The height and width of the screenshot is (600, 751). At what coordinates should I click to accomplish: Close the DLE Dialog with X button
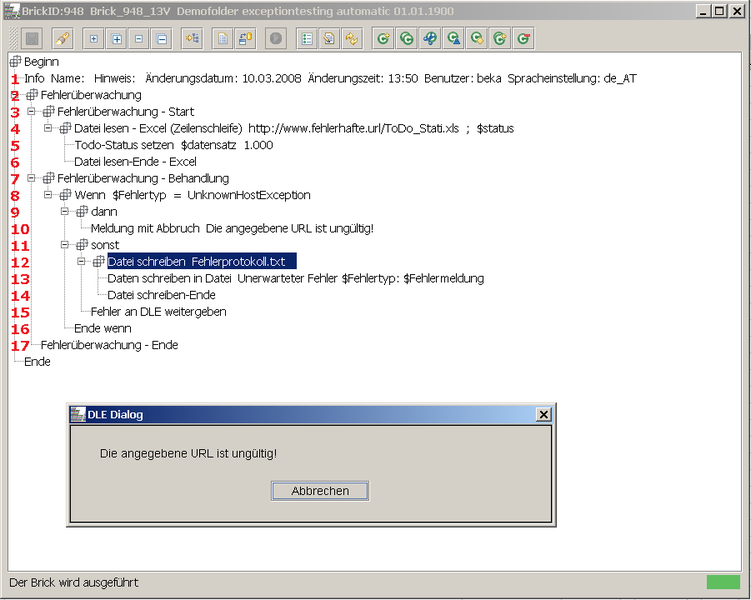(x=543, y=414)
